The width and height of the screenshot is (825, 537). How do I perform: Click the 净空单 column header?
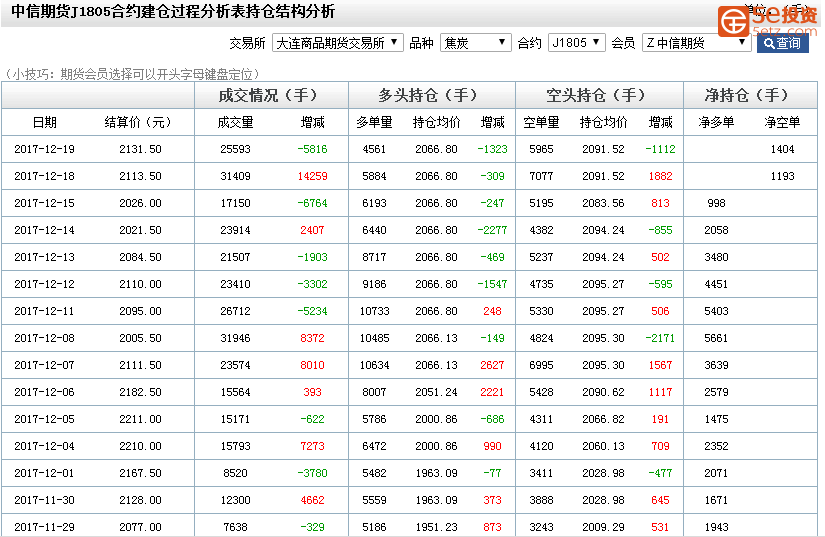click(782, 123)
